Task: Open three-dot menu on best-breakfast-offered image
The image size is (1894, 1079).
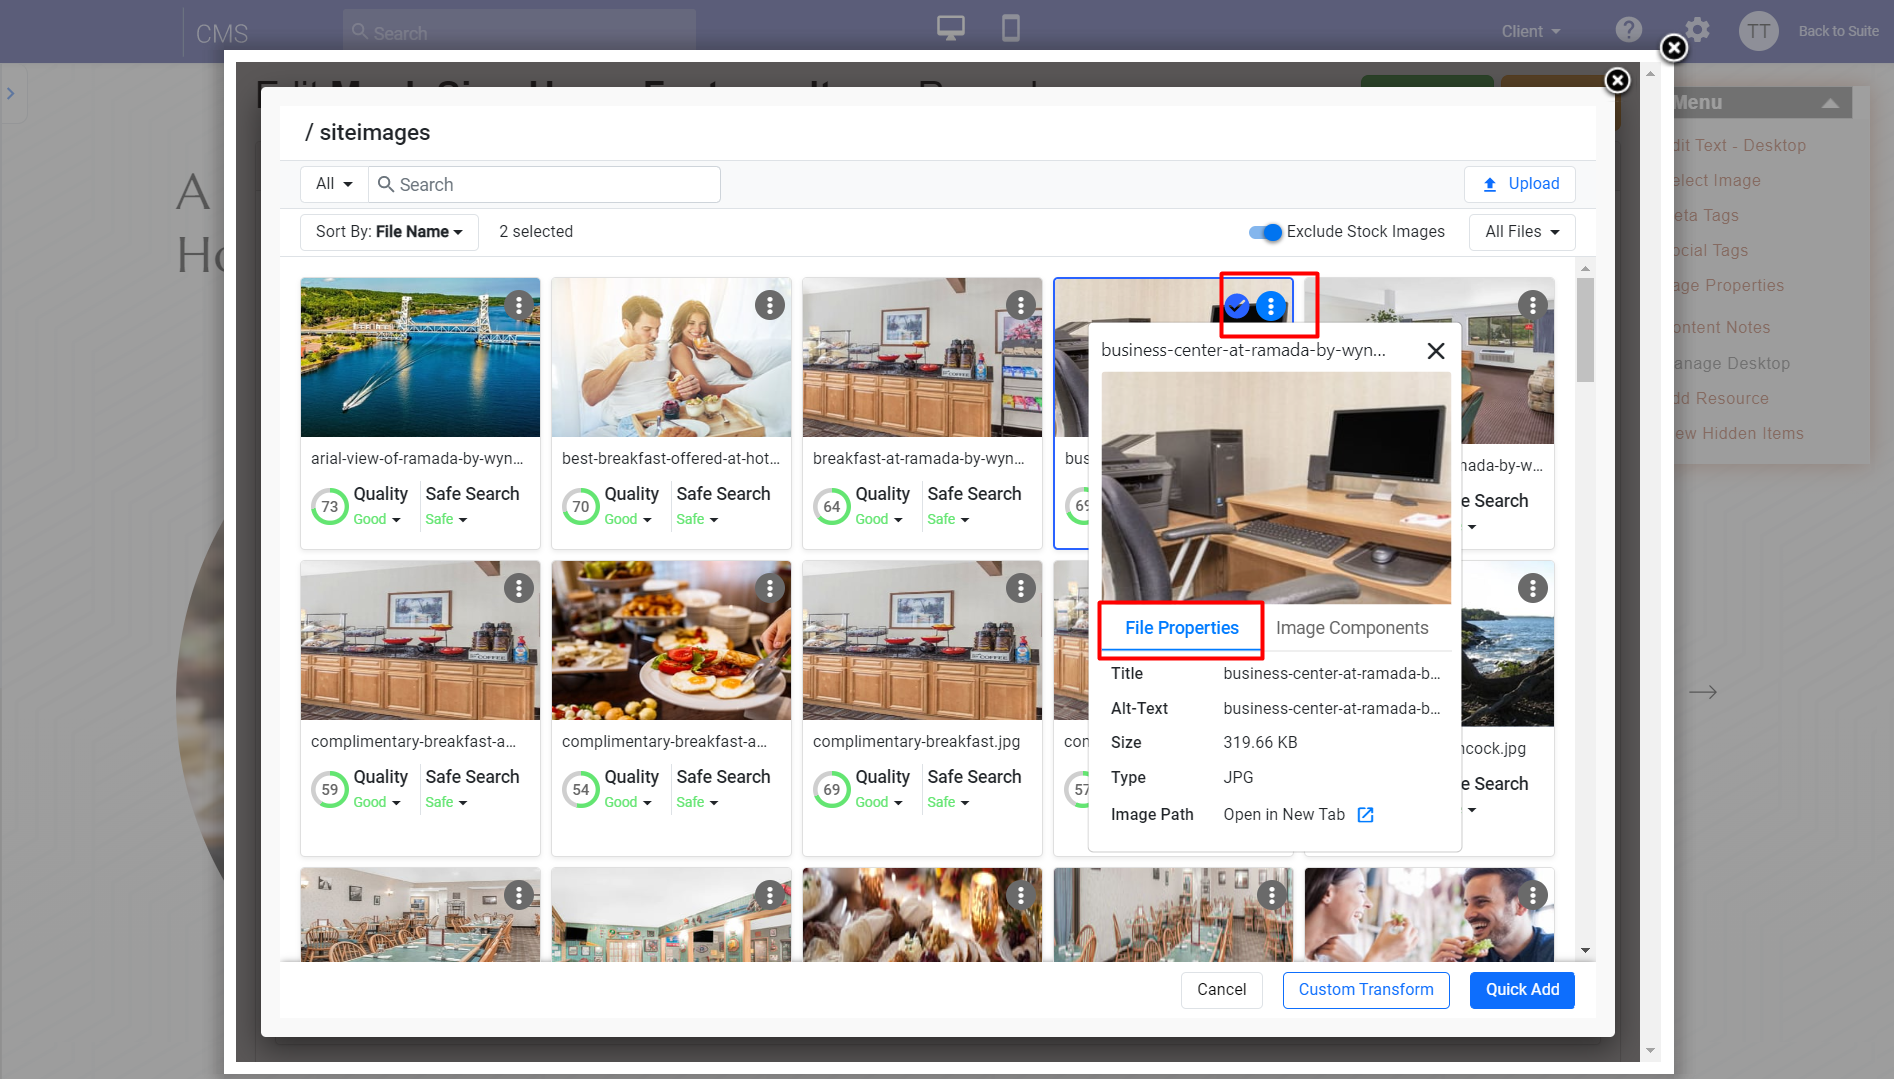Action: coord(770,305)
